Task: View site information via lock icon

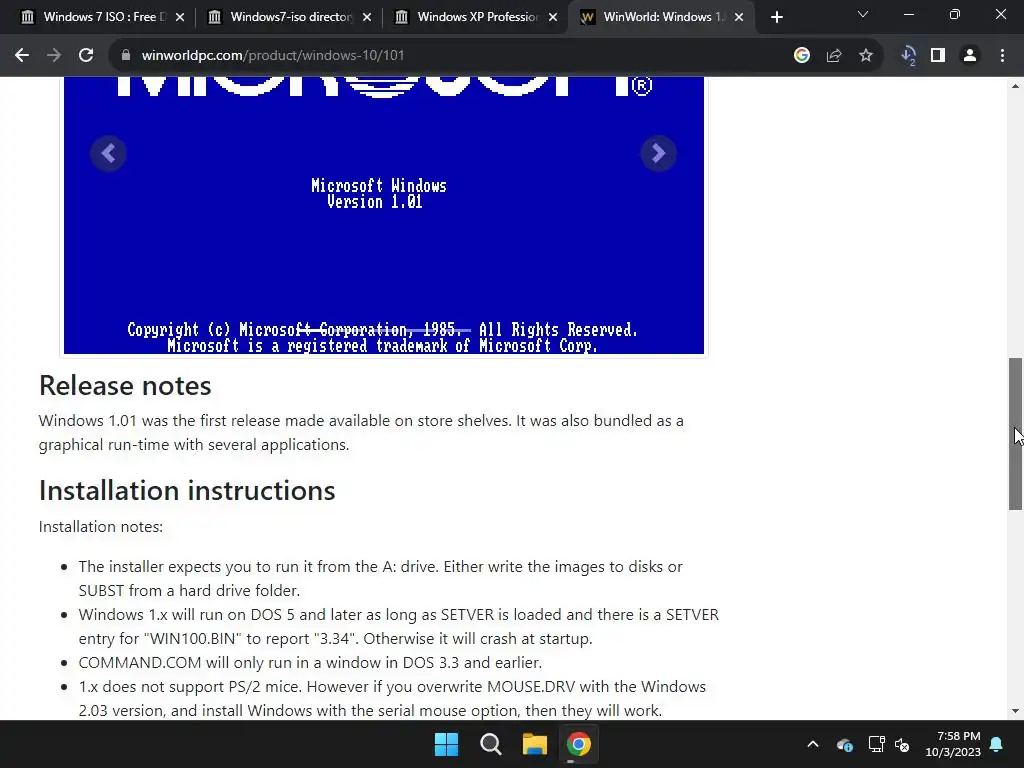Action: click(x=125, y=56)
